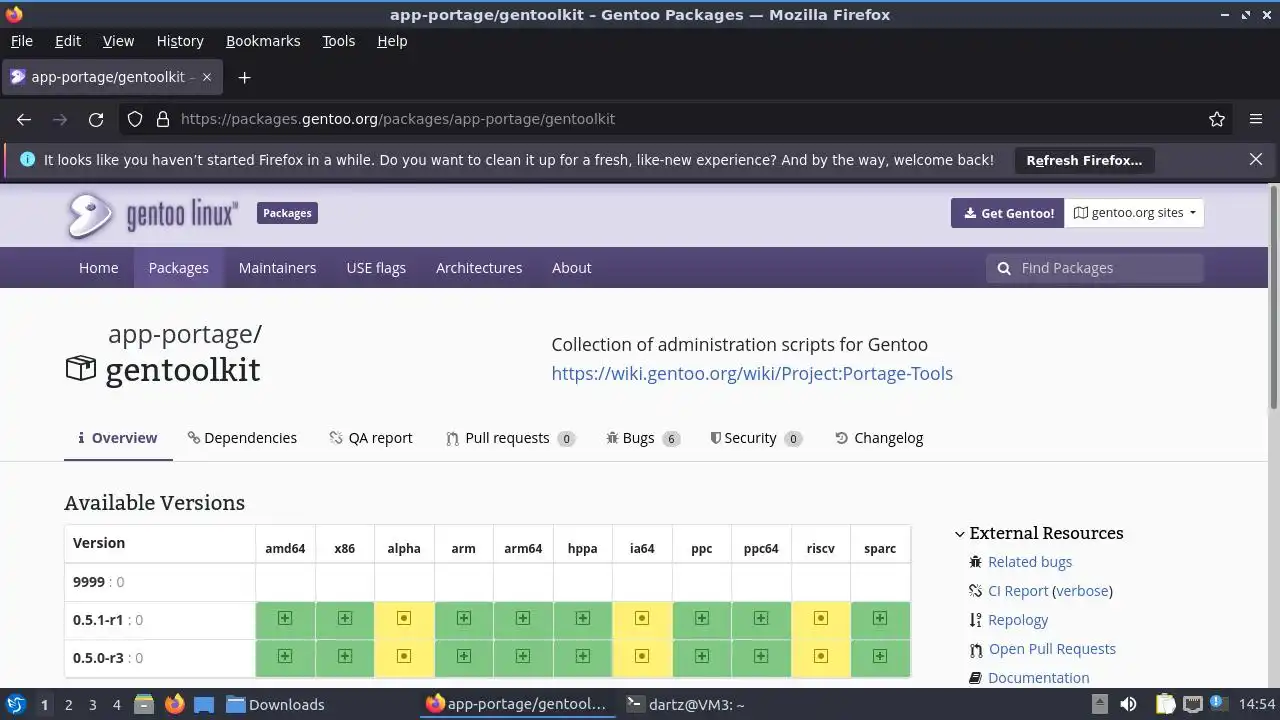
Task: Open the Related bugs link
Action: 1030,562
